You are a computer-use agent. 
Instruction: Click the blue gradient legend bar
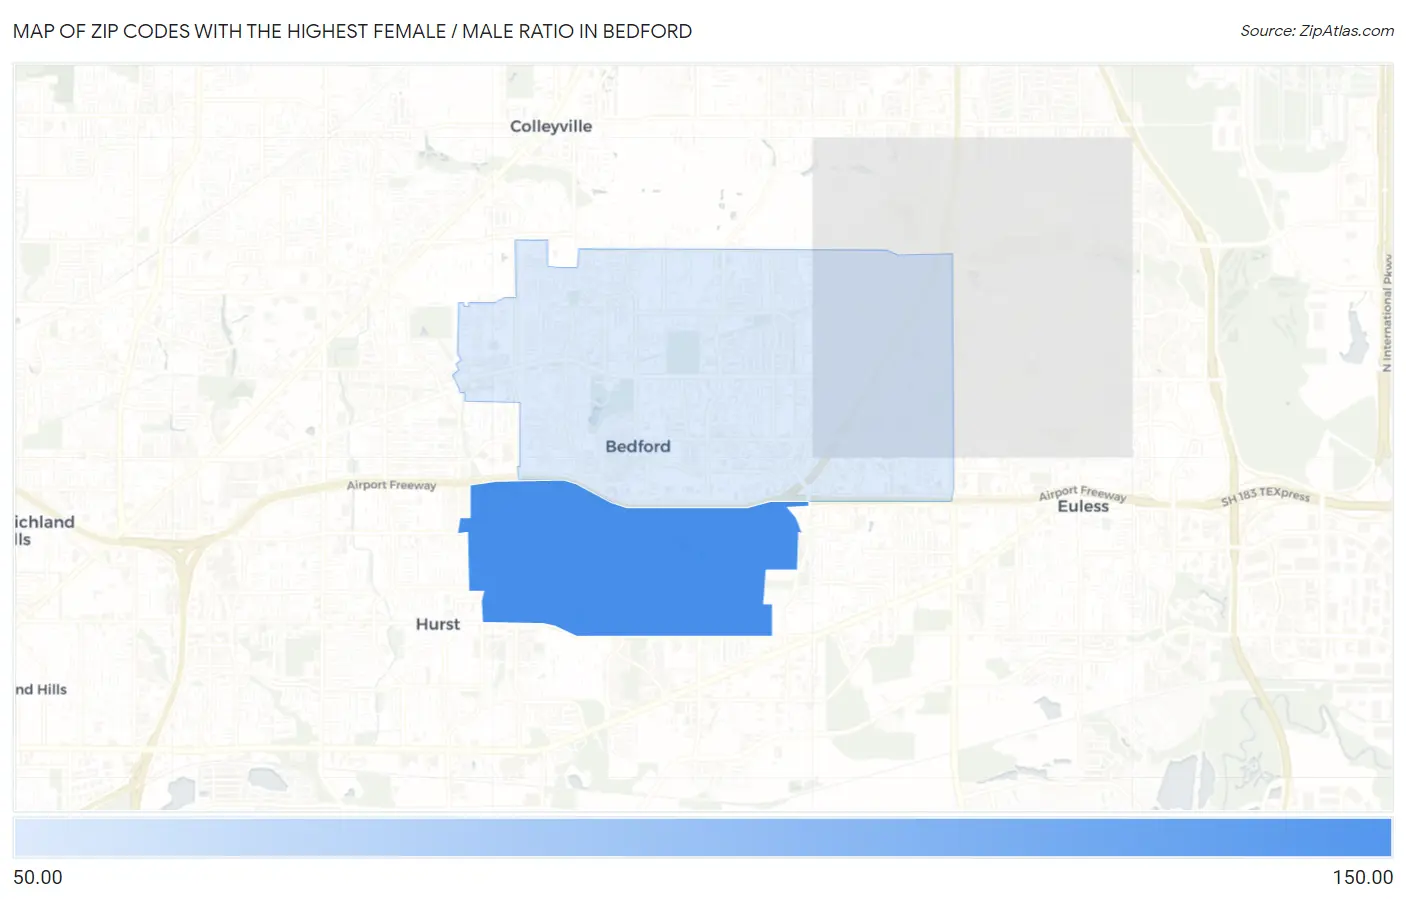[x=702, y=838]
